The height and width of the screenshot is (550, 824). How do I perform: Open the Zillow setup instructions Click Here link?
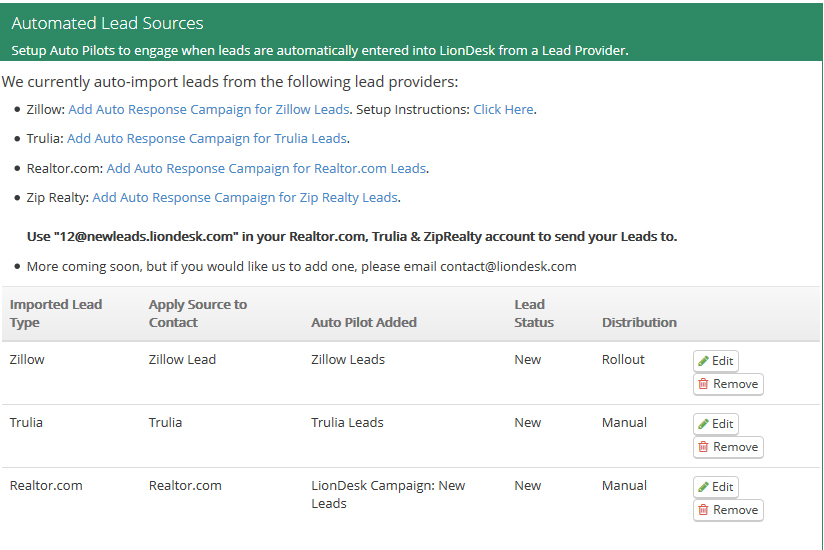pos(503,109)
